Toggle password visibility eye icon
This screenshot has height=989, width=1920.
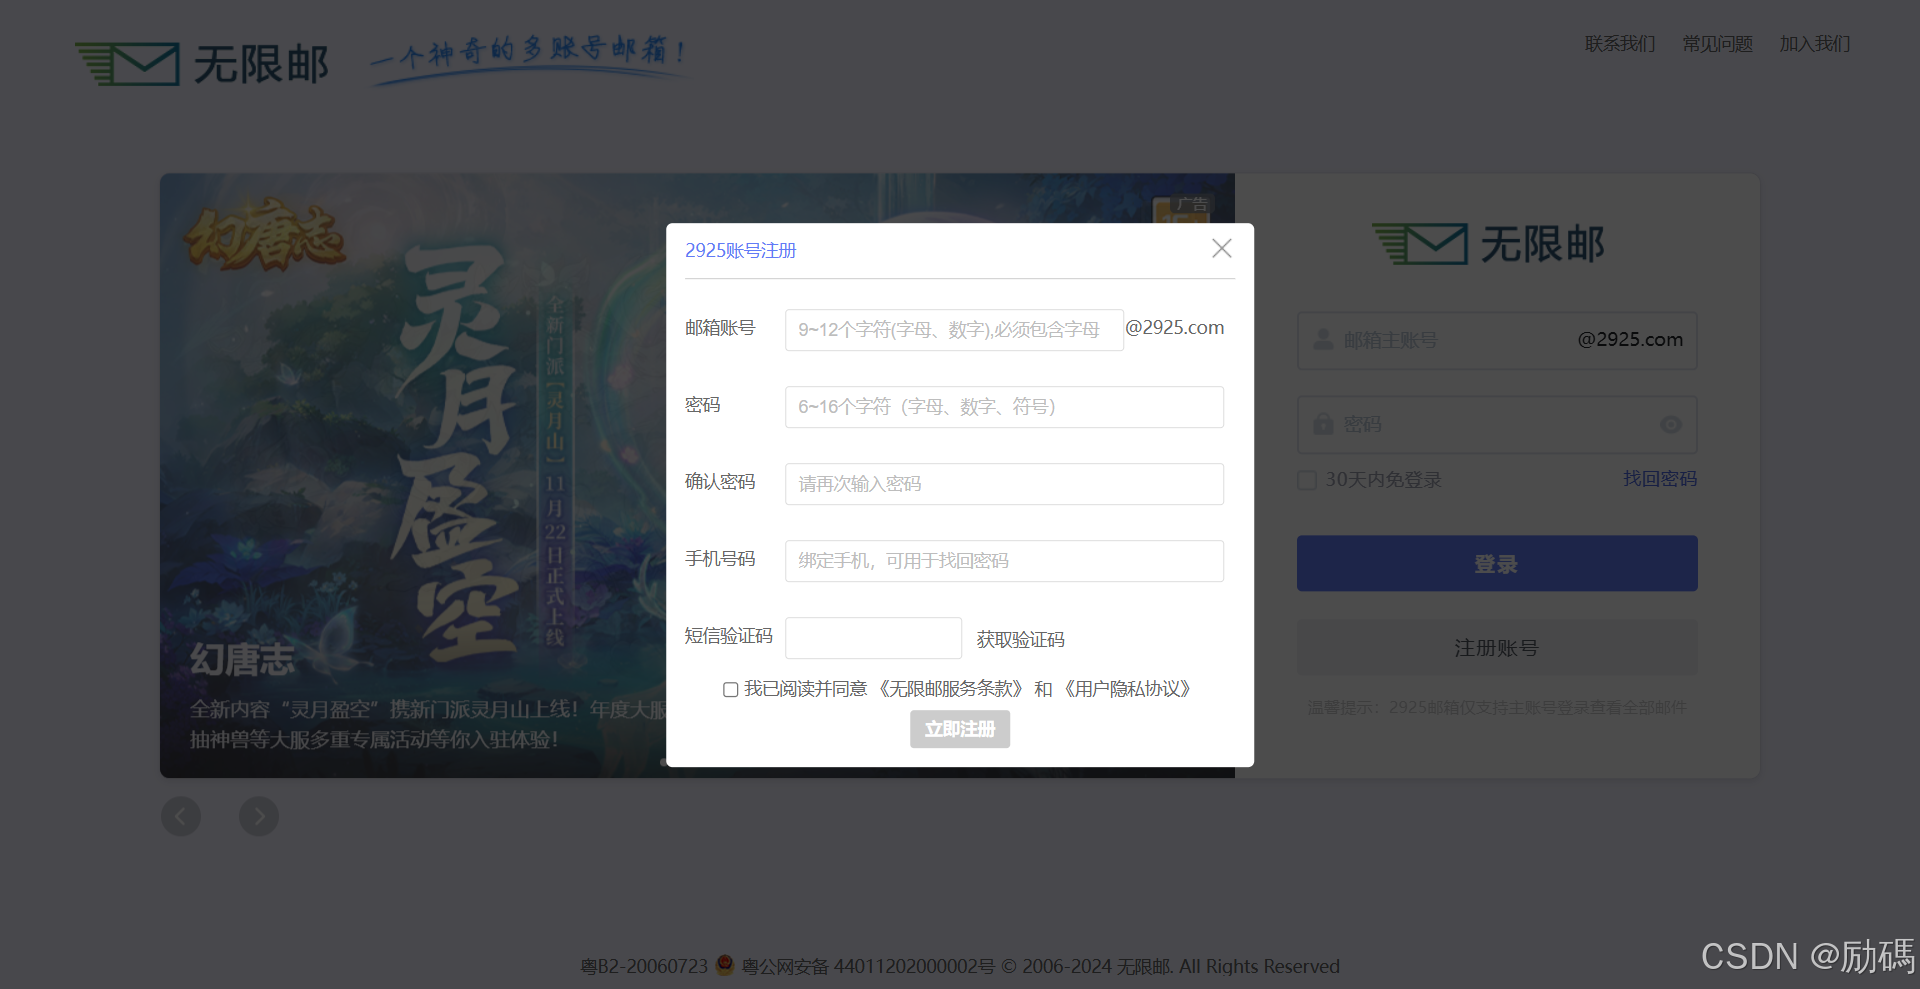1670,425
